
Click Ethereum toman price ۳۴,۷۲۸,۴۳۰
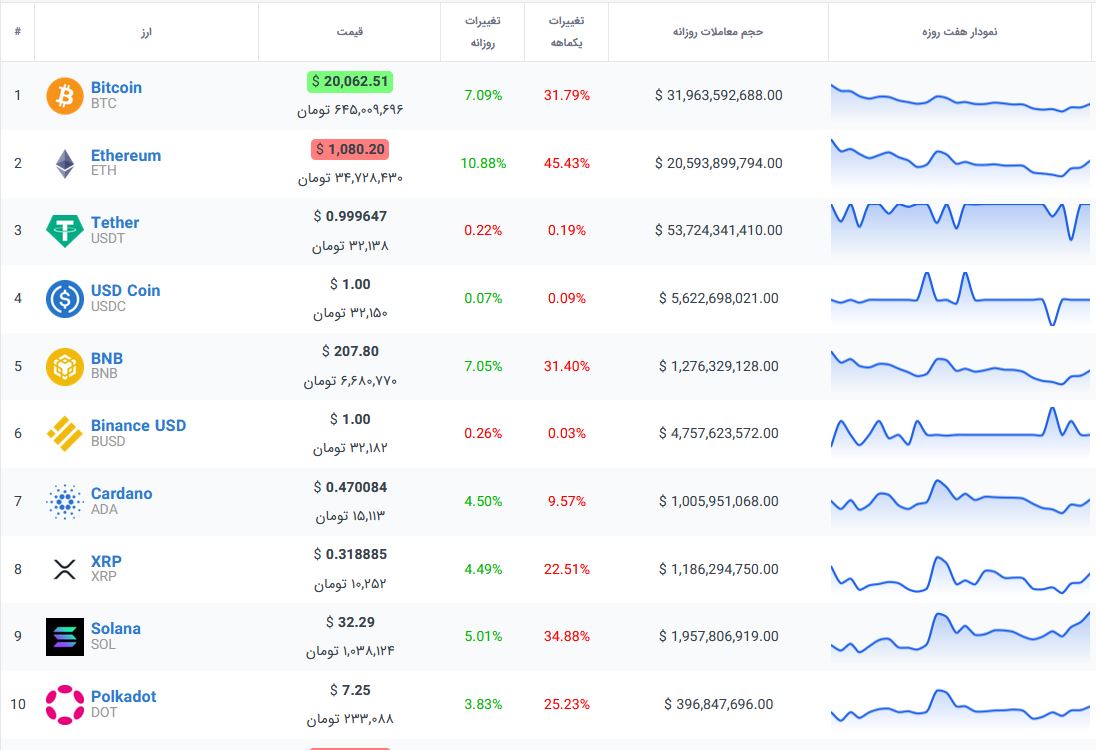click(x=349, y=178)
